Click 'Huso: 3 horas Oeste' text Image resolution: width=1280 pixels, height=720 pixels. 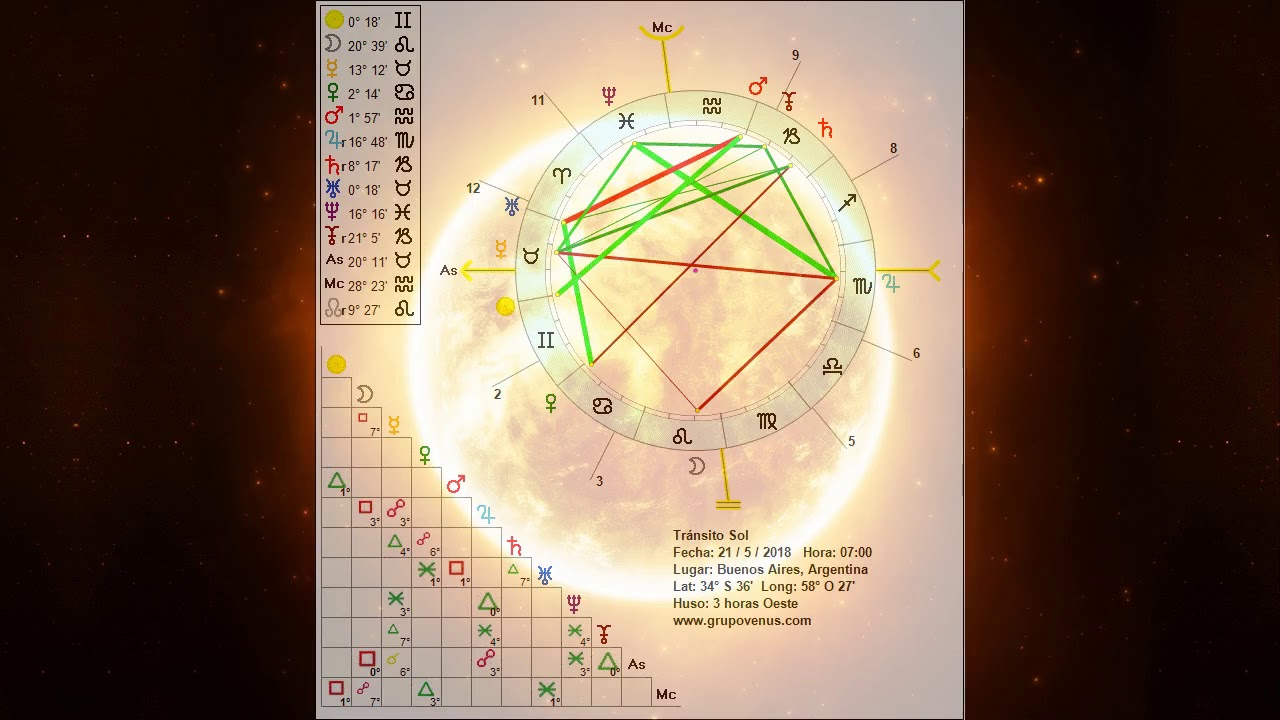coord(735,604)
